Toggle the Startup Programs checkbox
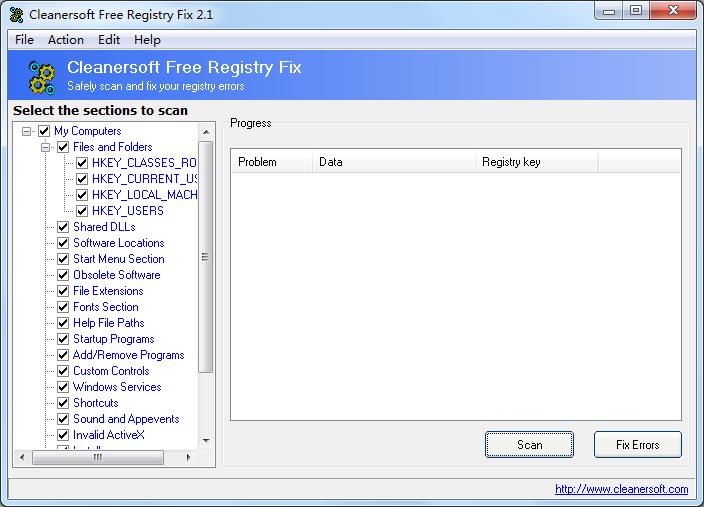The width and height of the screenshot is (704, 507). click(x=63, y=339)
